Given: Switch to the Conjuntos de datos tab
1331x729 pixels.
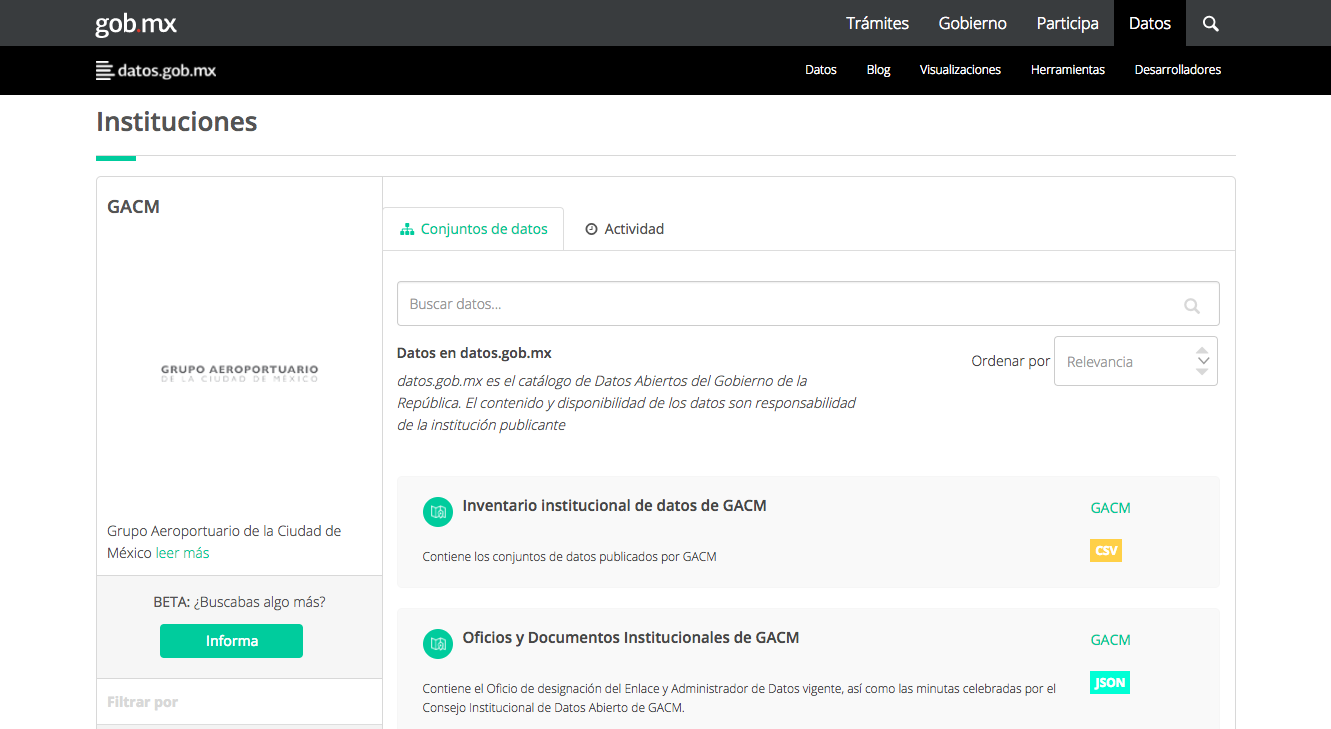Looking at the screenshot, I should [x=473, y=229].
